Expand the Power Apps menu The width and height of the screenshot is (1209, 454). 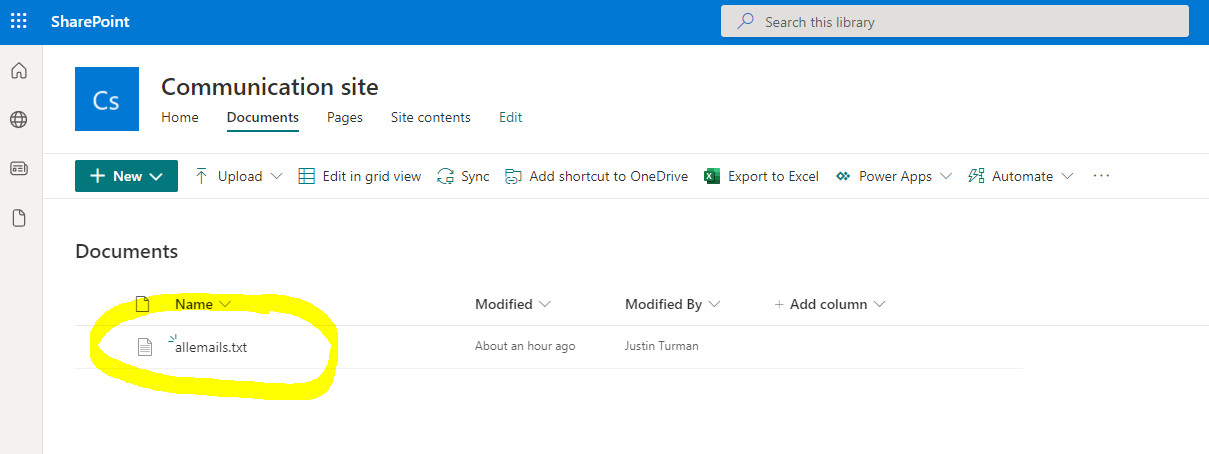coord(893,176)
